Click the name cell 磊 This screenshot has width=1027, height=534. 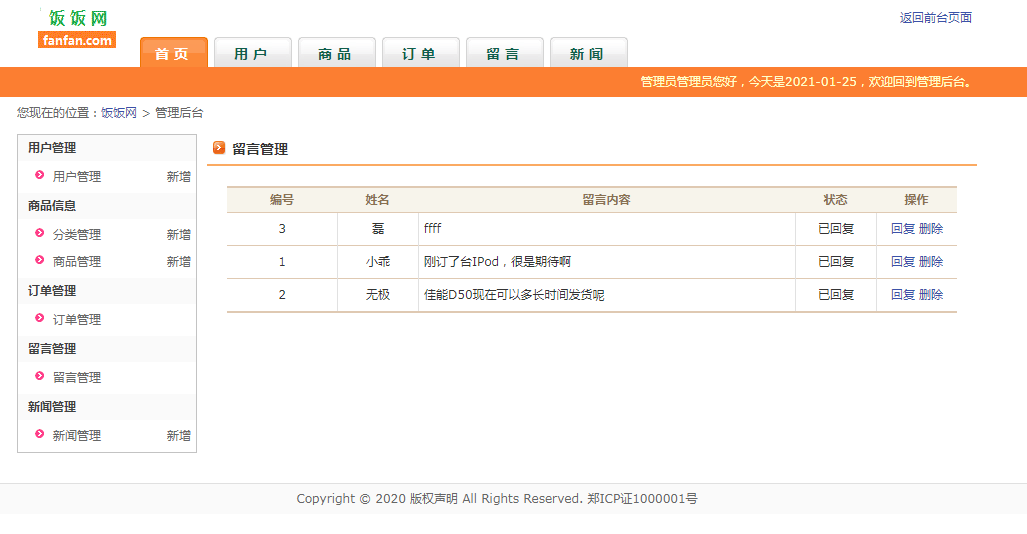(x=378, y=229)
